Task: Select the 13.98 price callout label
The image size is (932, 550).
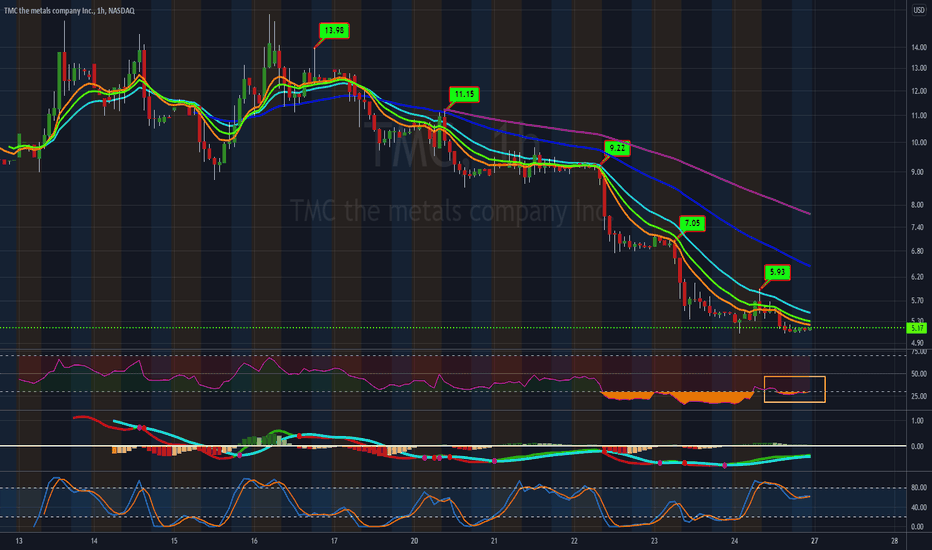Action: [334, 30]
